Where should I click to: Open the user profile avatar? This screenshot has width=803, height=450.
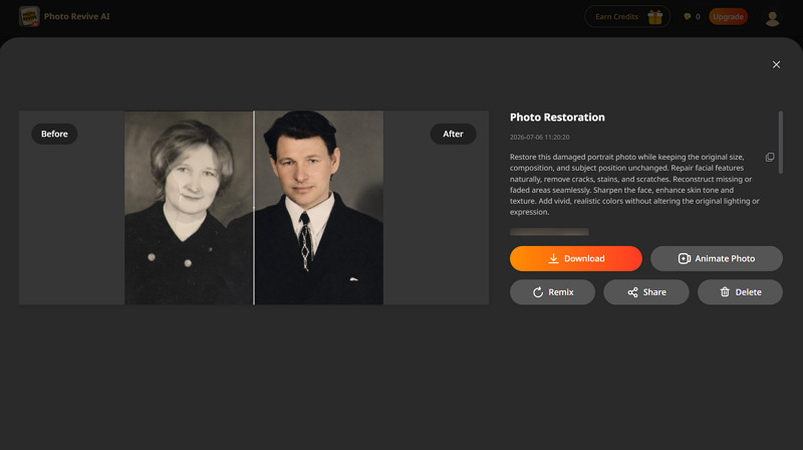[772, 18]
